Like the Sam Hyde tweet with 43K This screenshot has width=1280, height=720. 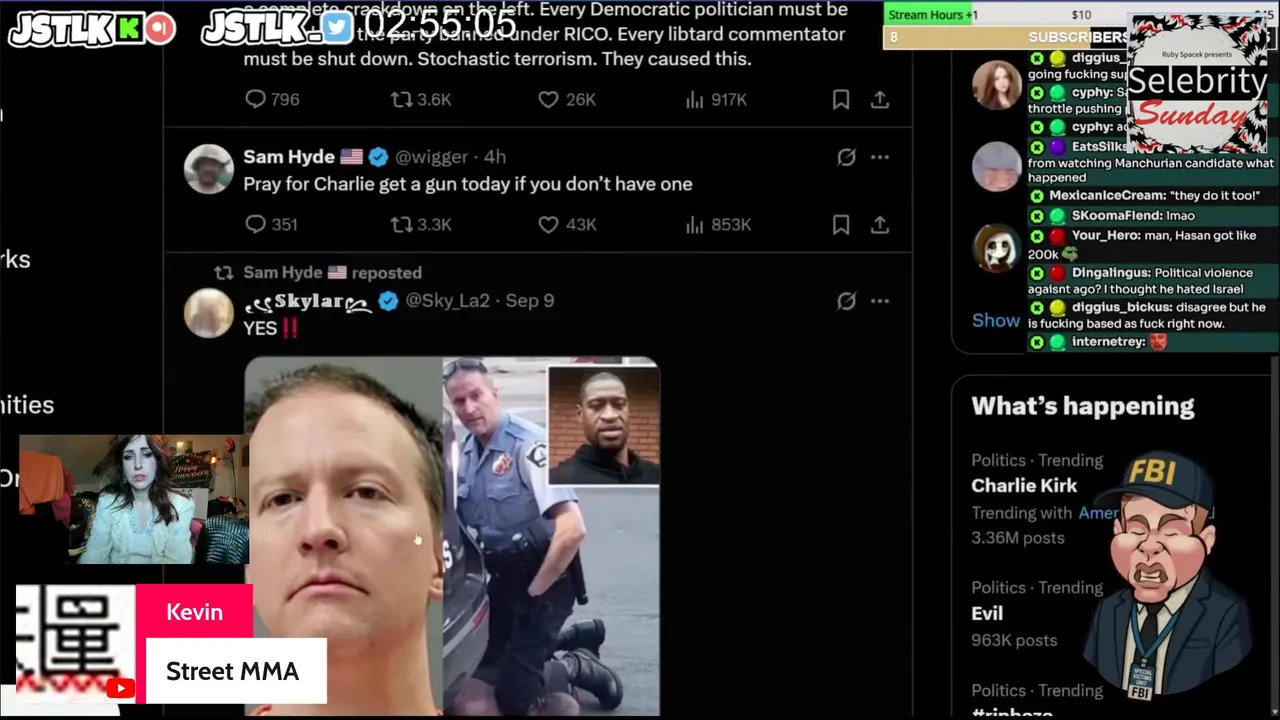click(566, 225)
